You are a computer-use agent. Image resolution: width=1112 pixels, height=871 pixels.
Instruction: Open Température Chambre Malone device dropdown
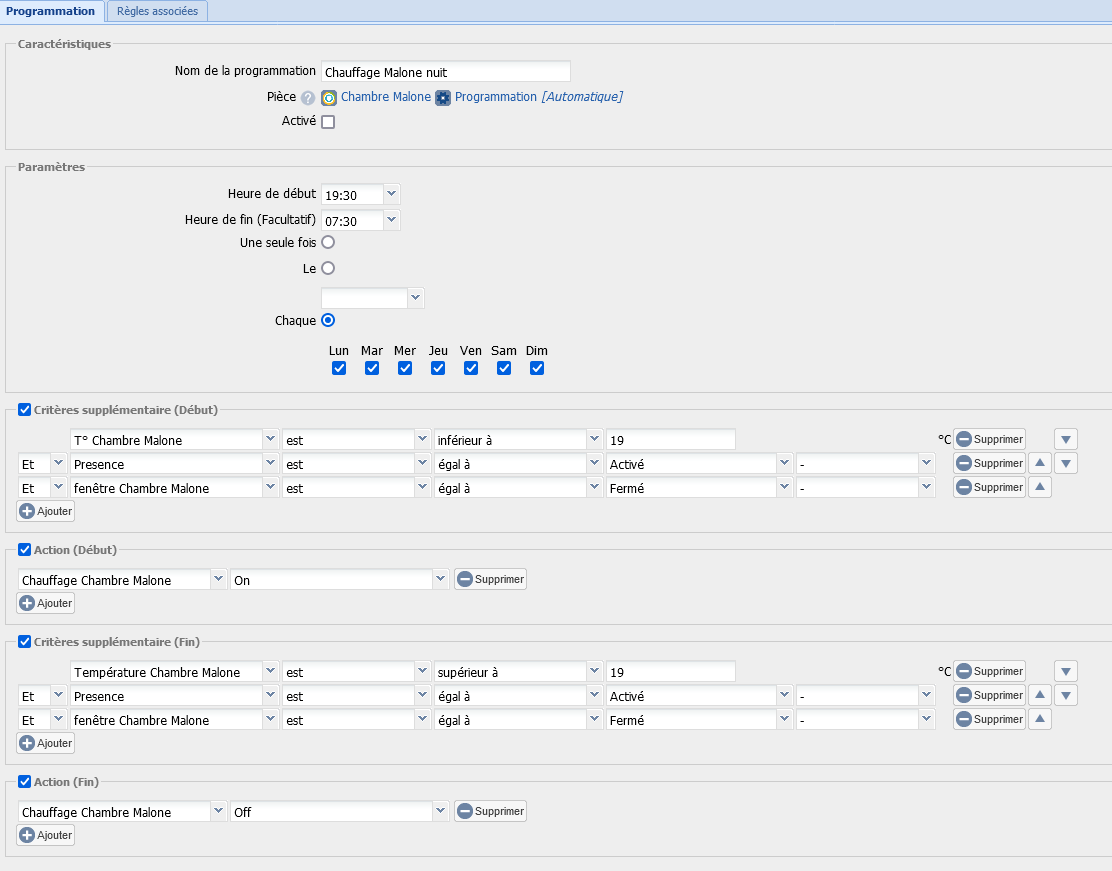[x=270, y=672]
